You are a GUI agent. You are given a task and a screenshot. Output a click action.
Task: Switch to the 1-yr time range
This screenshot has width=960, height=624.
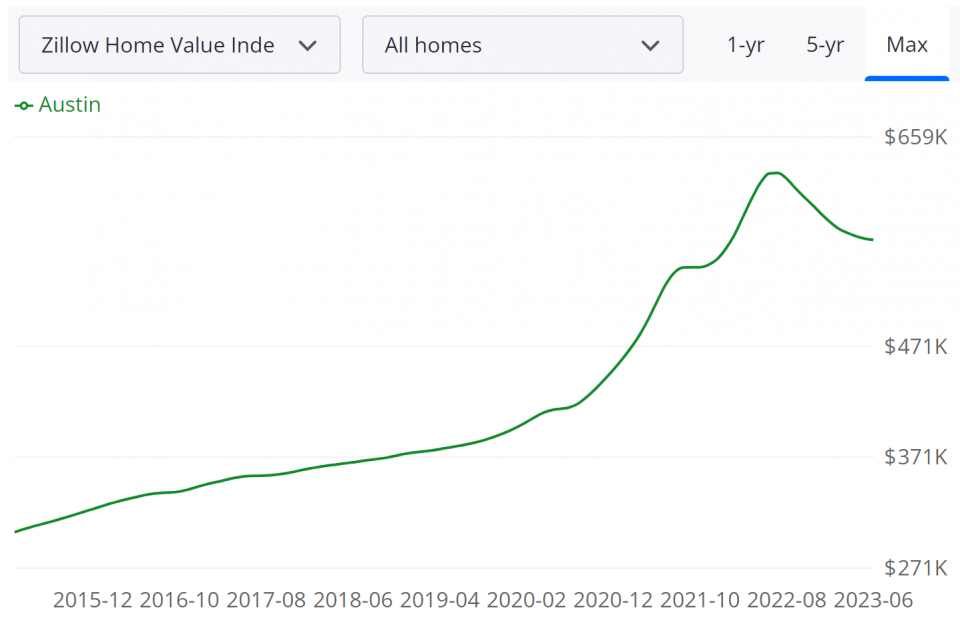(x=746, y=44)
